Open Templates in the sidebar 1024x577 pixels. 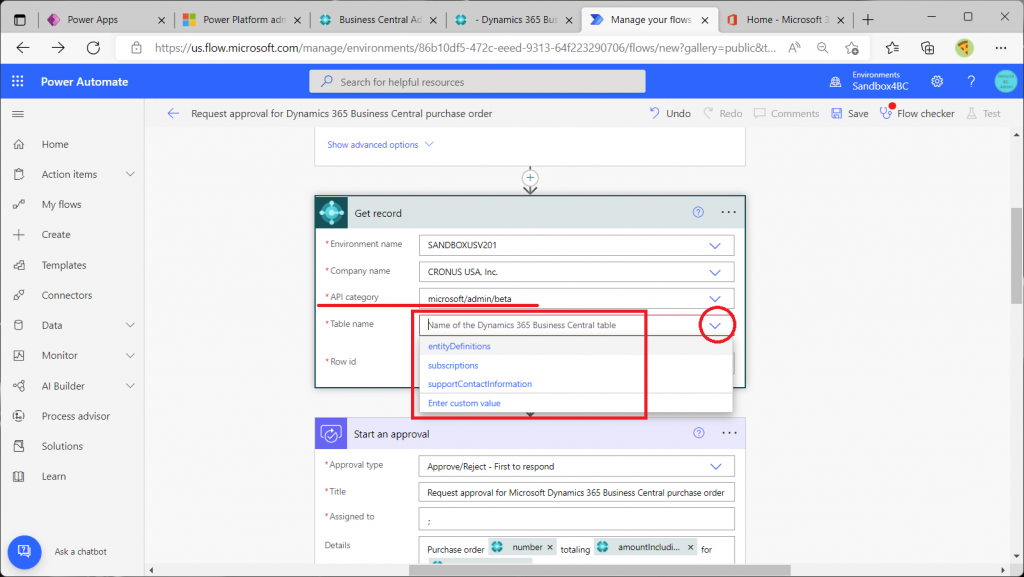click(x=64, y=265)
